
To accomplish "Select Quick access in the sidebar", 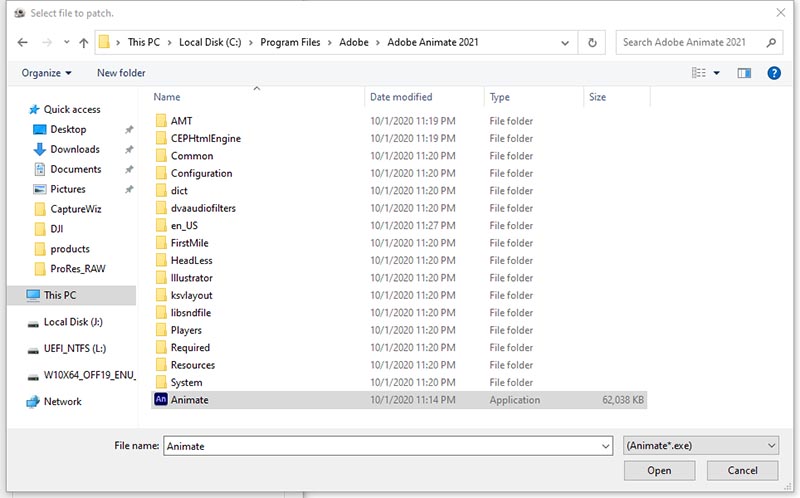I will 72,110.
